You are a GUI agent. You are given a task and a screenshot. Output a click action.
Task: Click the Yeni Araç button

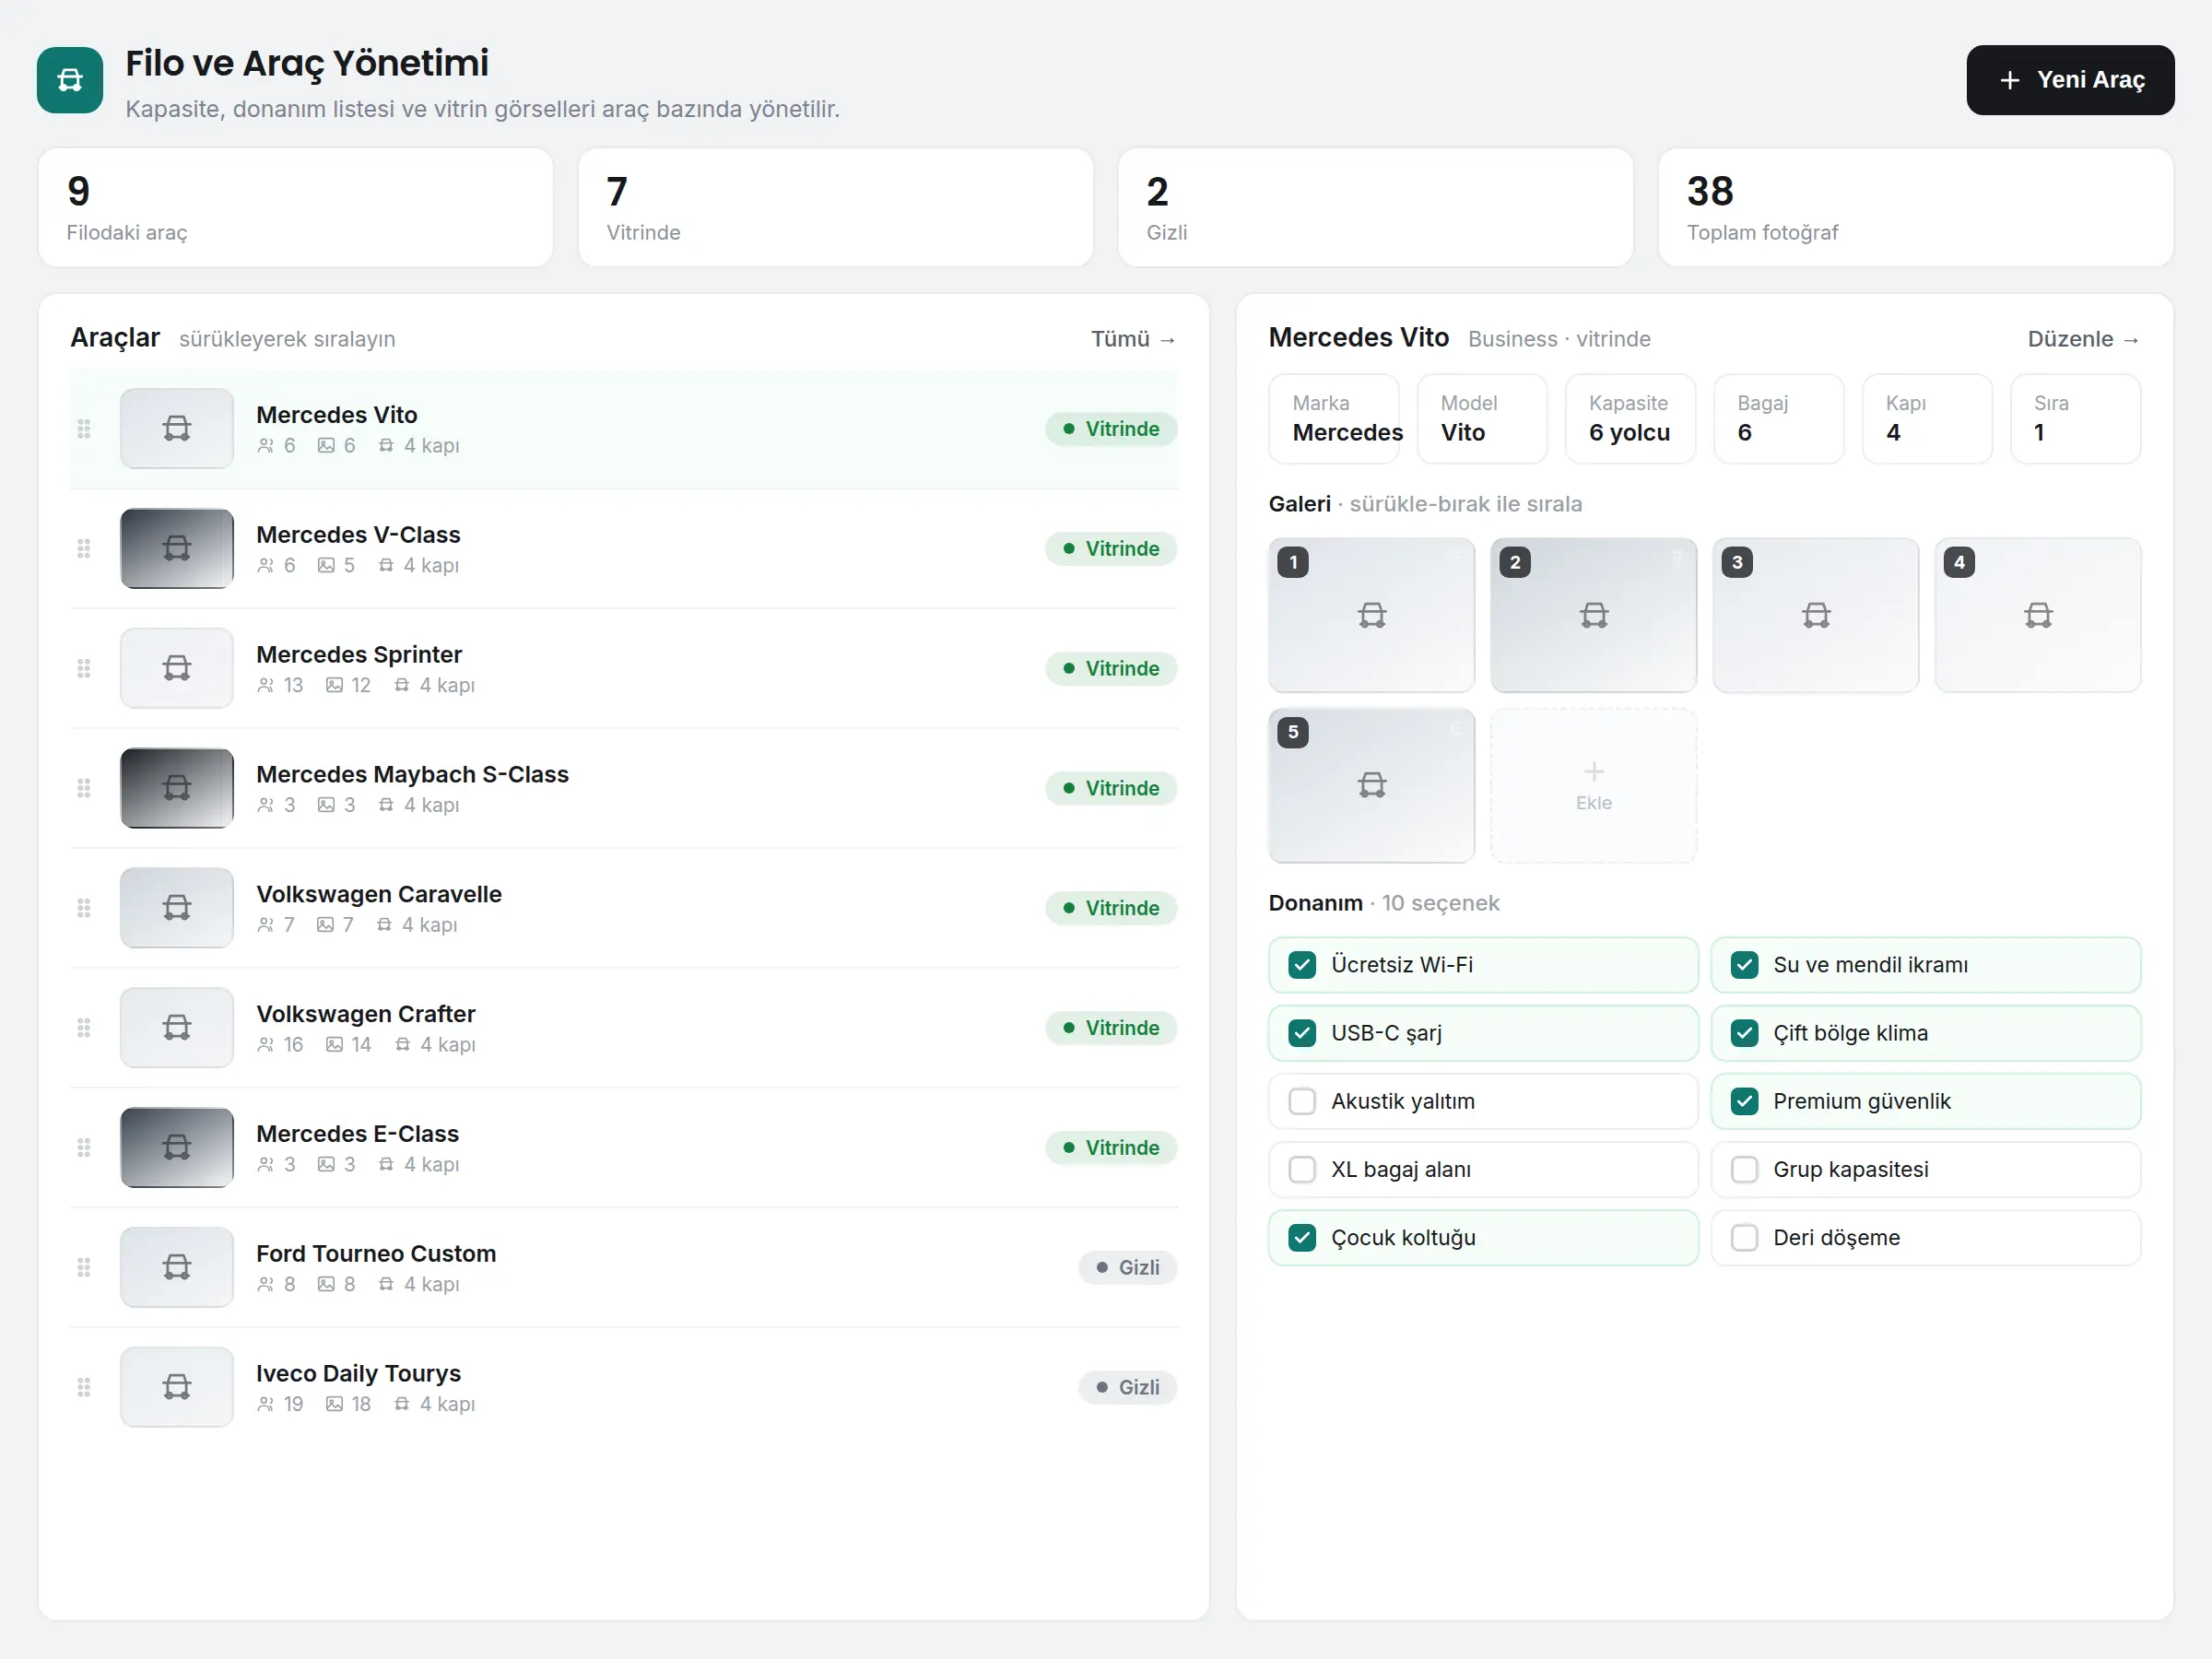(x=2070, y=80)
